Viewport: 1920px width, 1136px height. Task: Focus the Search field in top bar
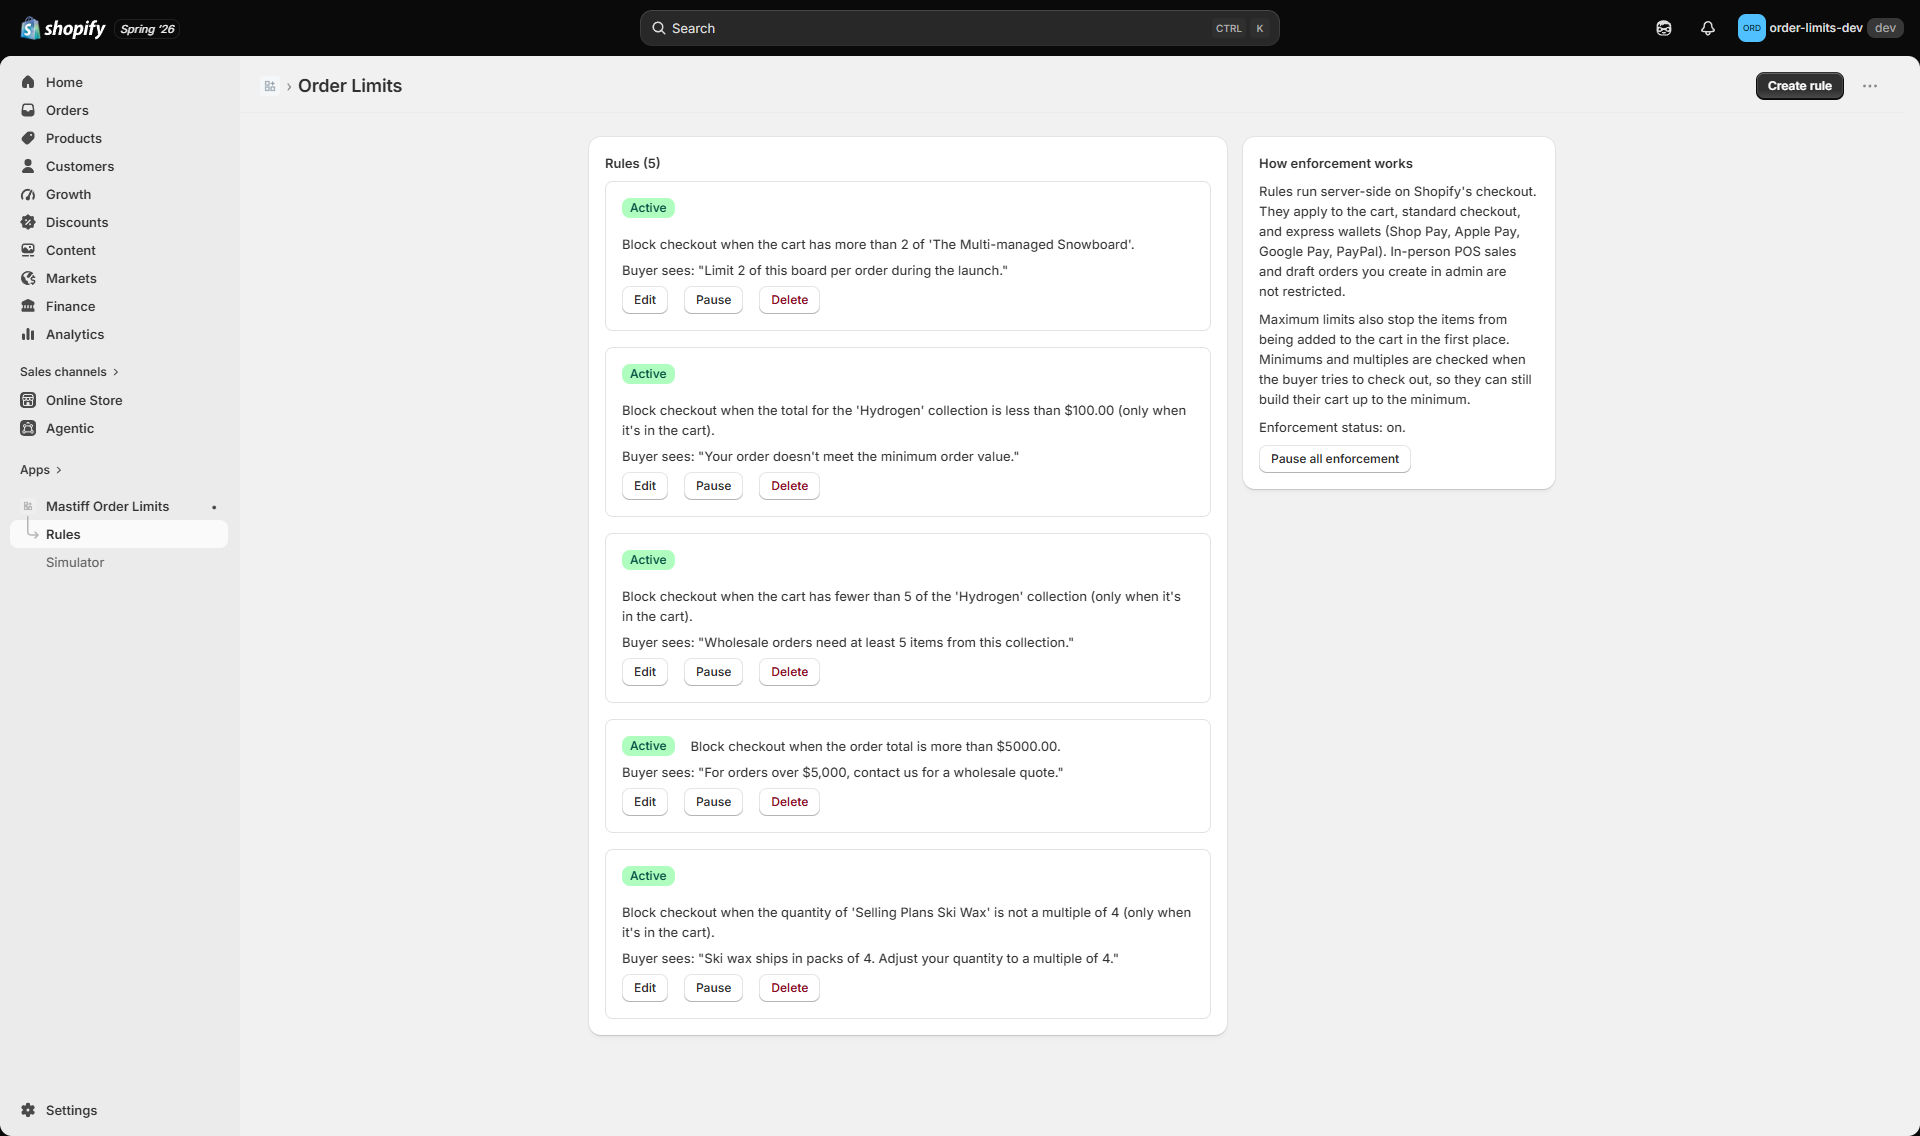point(959,28)
